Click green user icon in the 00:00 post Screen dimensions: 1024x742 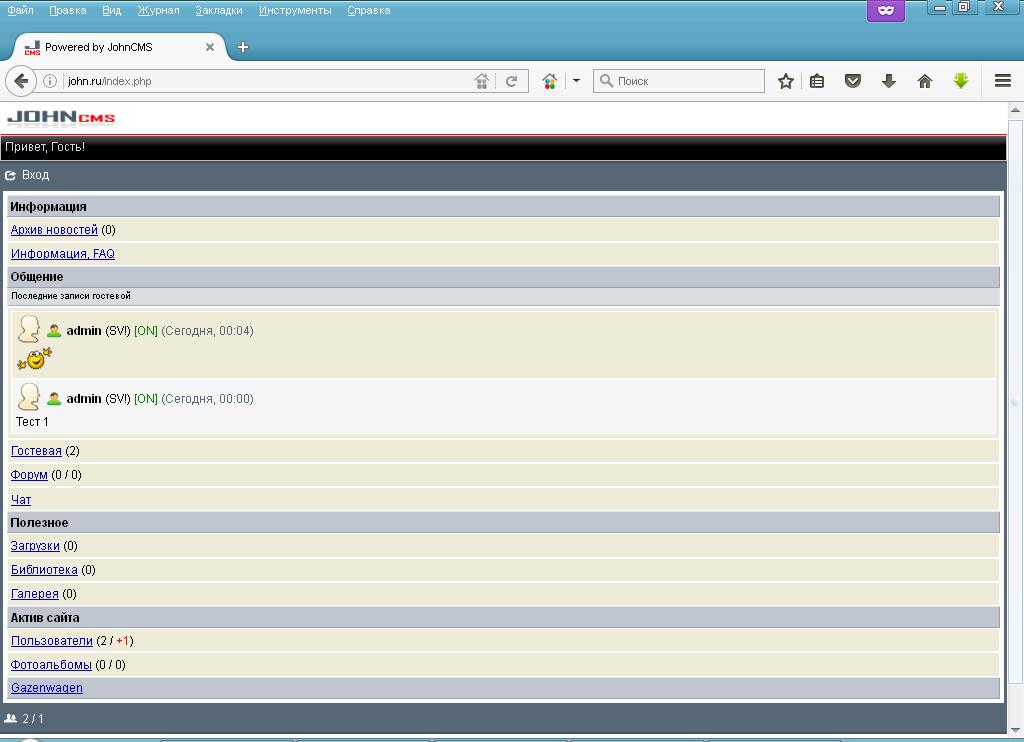click(54, 398)
